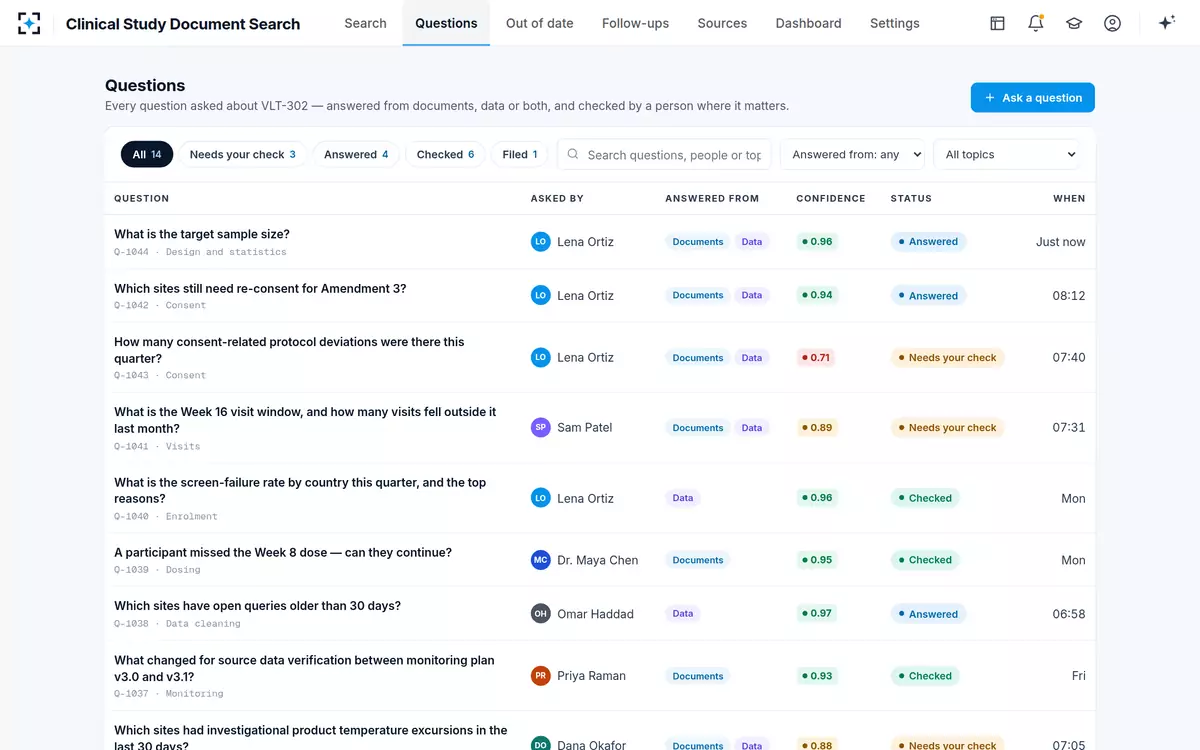Click the Answered status in Q-1044 row
1200x750 pixels.
click(x=928, y=242)
